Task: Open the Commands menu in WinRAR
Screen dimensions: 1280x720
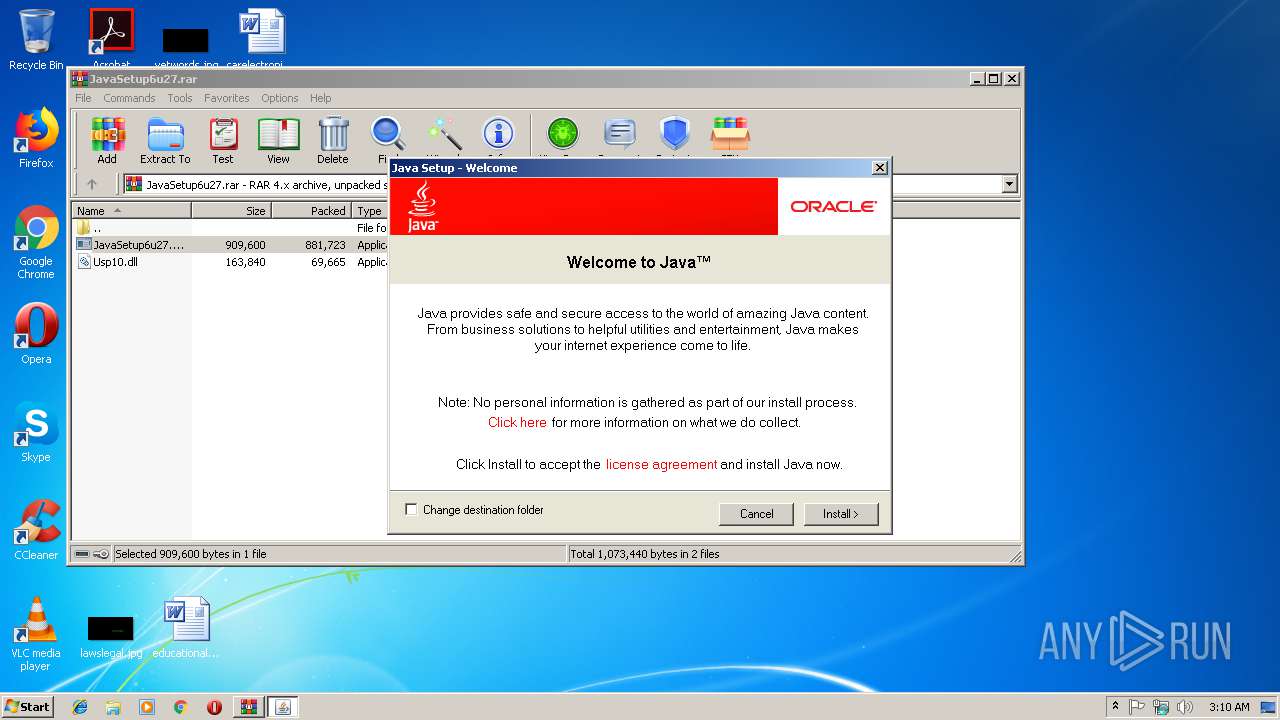Action: (129, 98)
